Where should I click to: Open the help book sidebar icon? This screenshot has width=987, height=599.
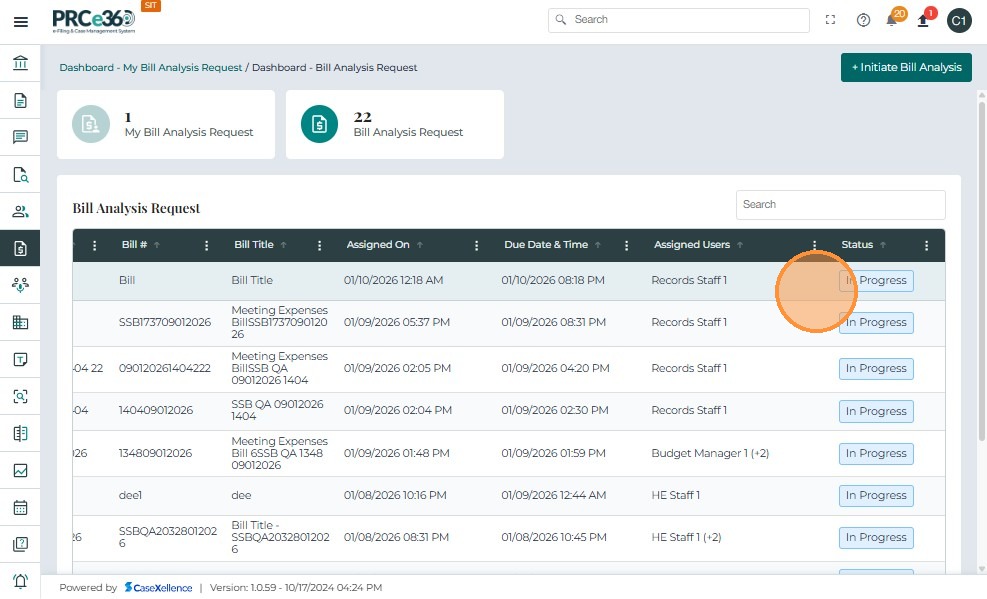click(20, 544)
